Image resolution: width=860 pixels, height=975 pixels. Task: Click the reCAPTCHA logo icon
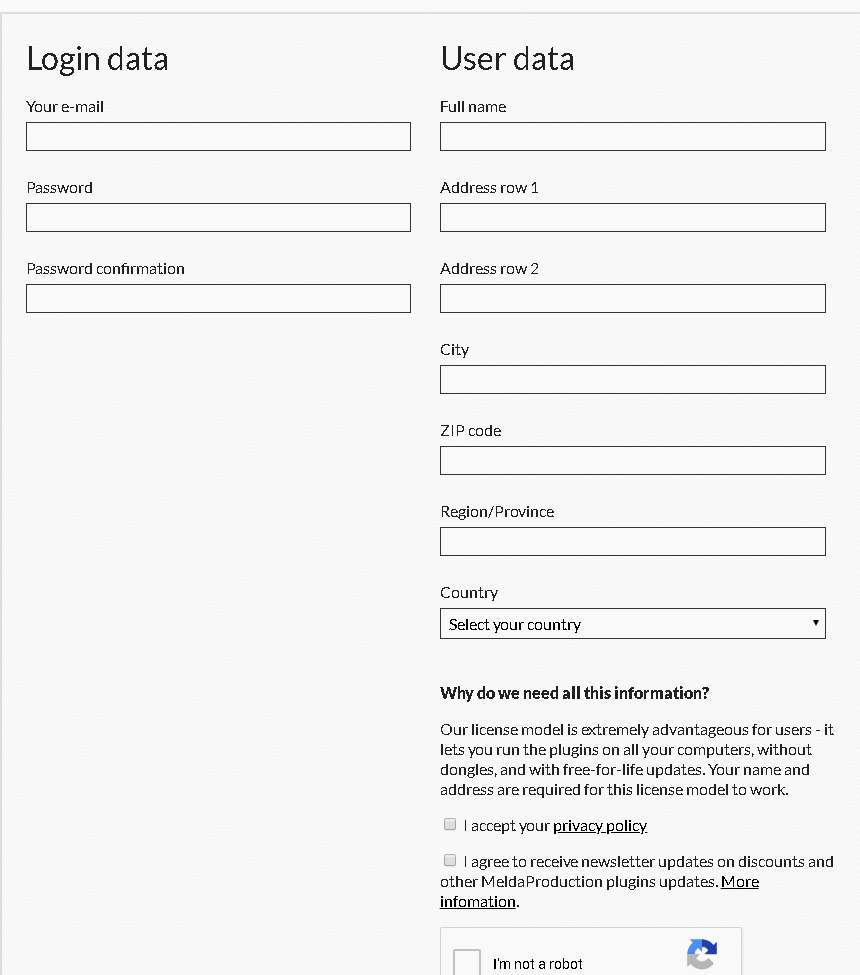coord(702,956)
